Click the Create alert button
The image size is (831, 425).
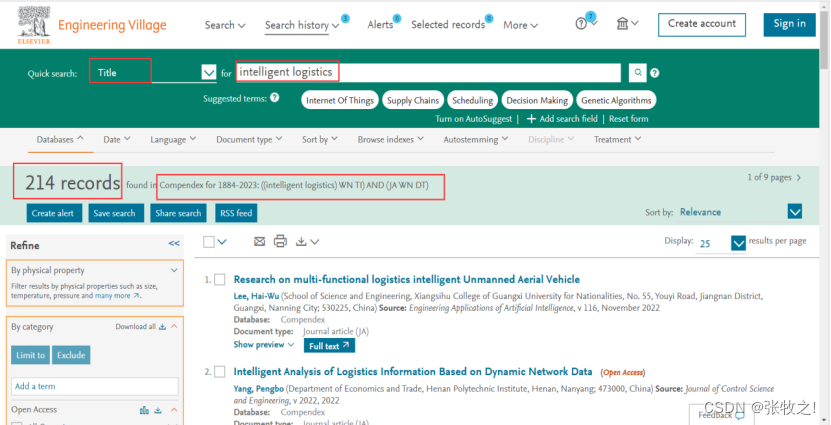[54, 213]
